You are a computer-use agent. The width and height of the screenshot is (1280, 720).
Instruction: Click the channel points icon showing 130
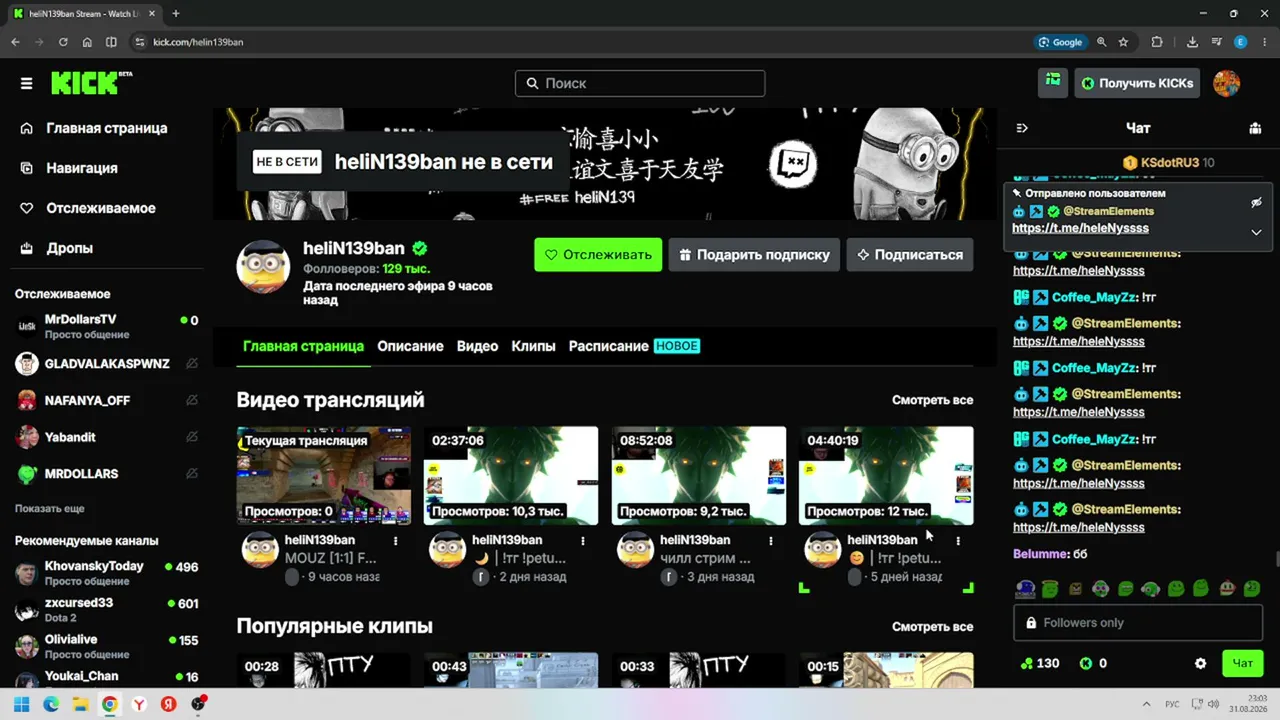coord(1026,663)
